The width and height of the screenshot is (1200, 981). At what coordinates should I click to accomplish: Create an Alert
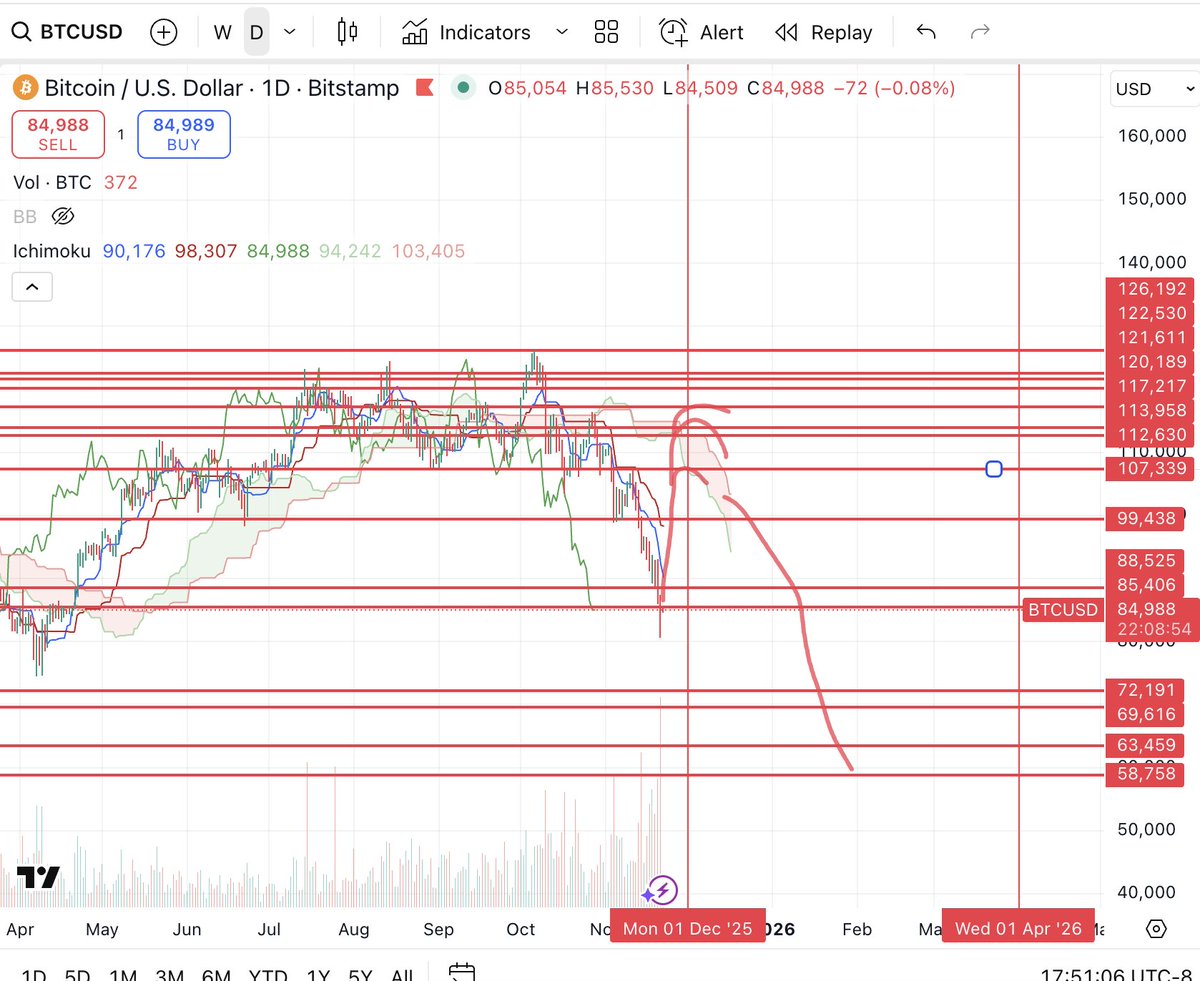701,32
